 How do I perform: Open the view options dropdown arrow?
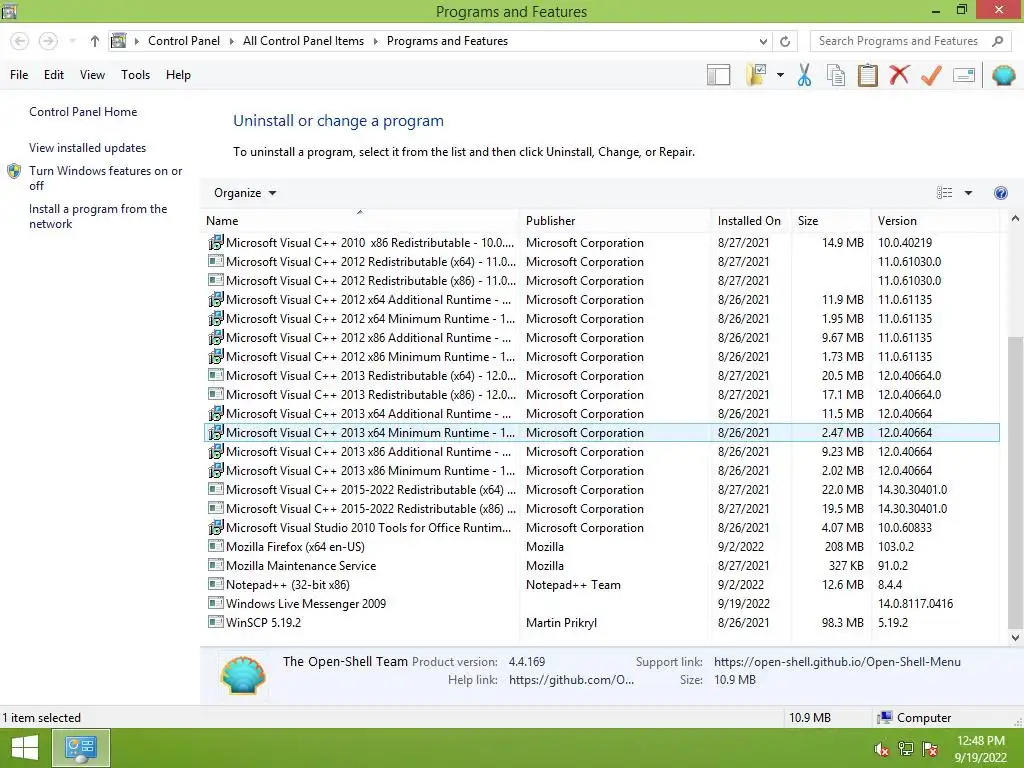968,193
